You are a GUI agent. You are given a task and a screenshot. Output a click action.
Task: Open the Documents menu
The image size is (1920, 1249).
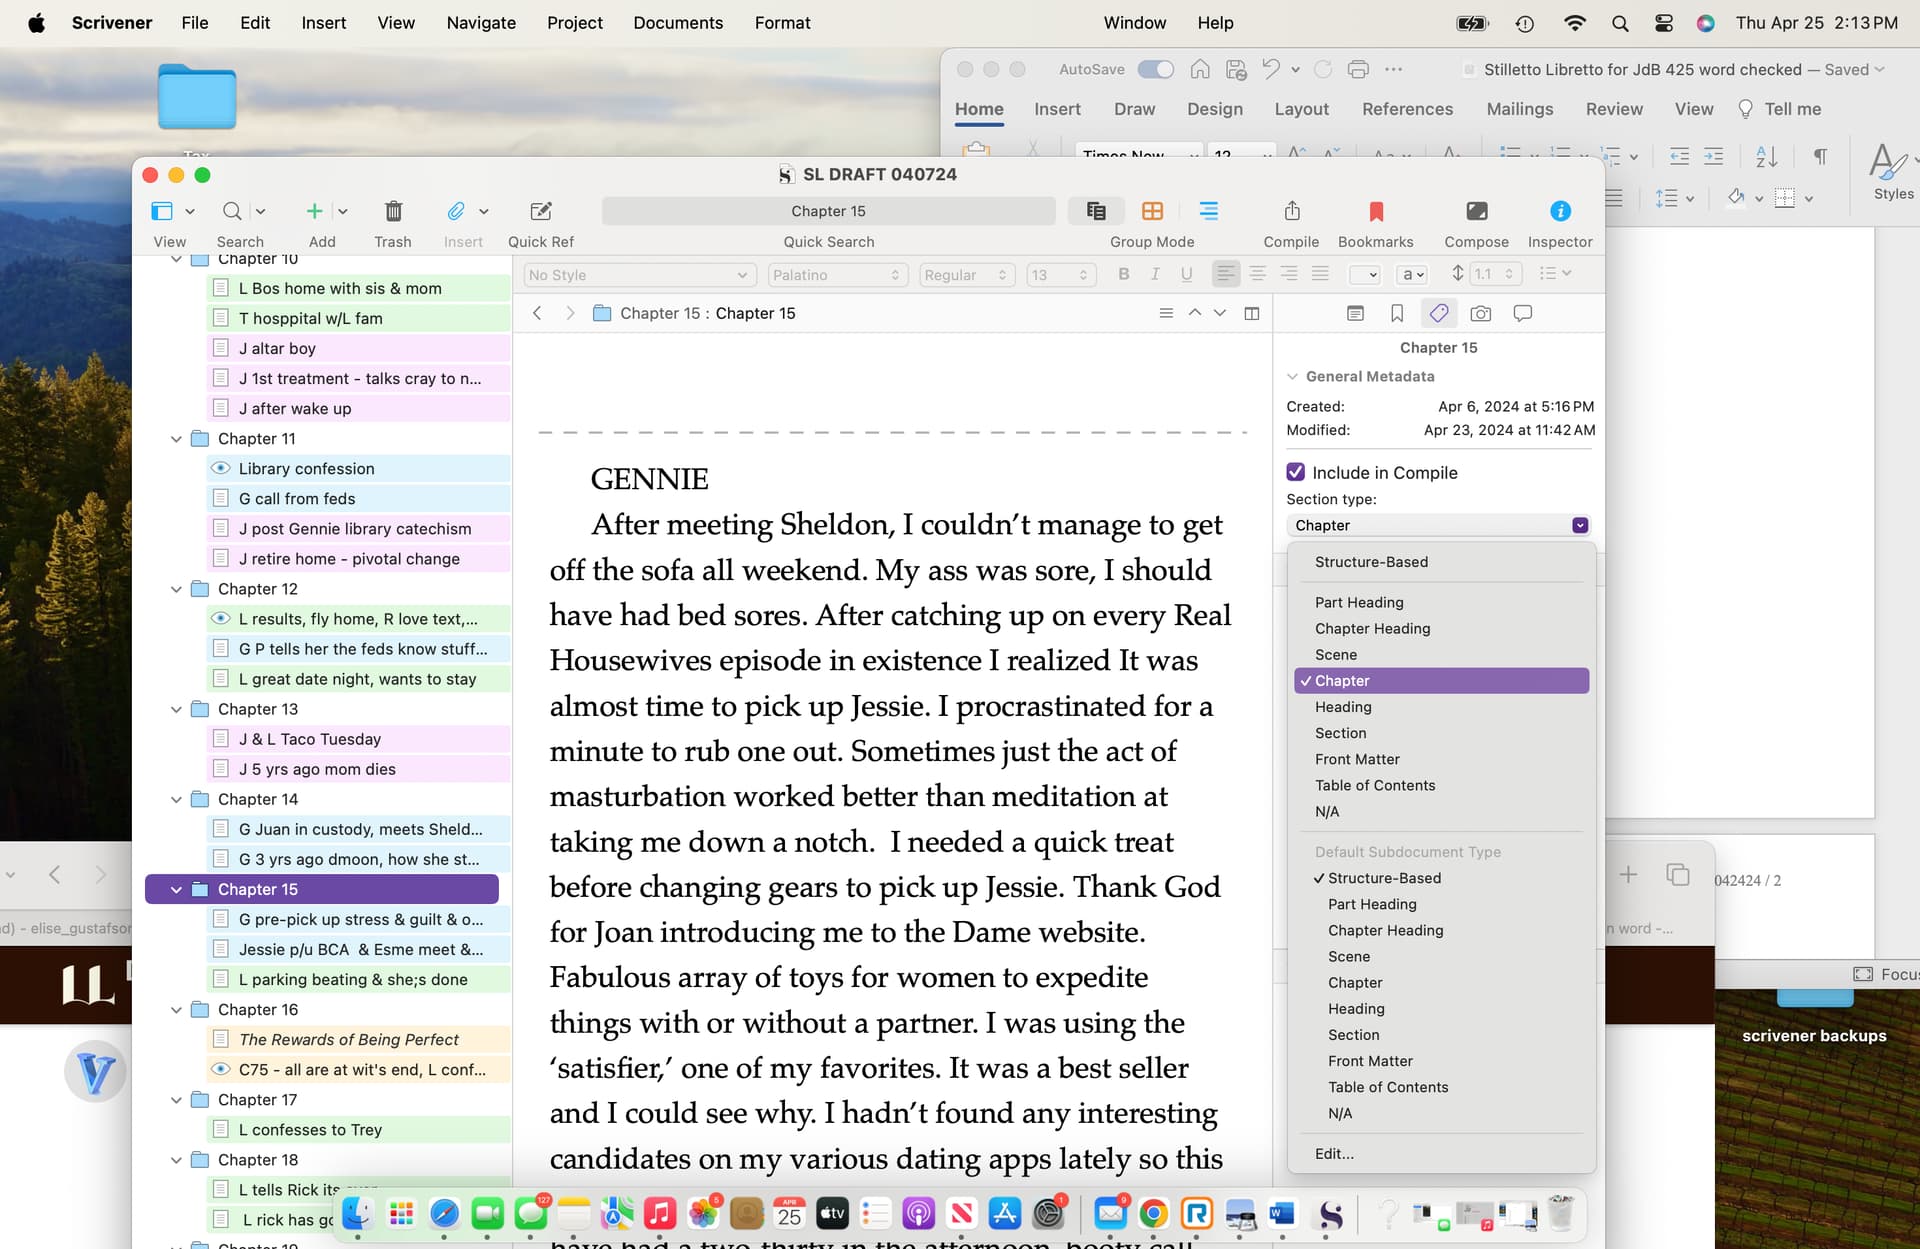[x=677, y=22]
